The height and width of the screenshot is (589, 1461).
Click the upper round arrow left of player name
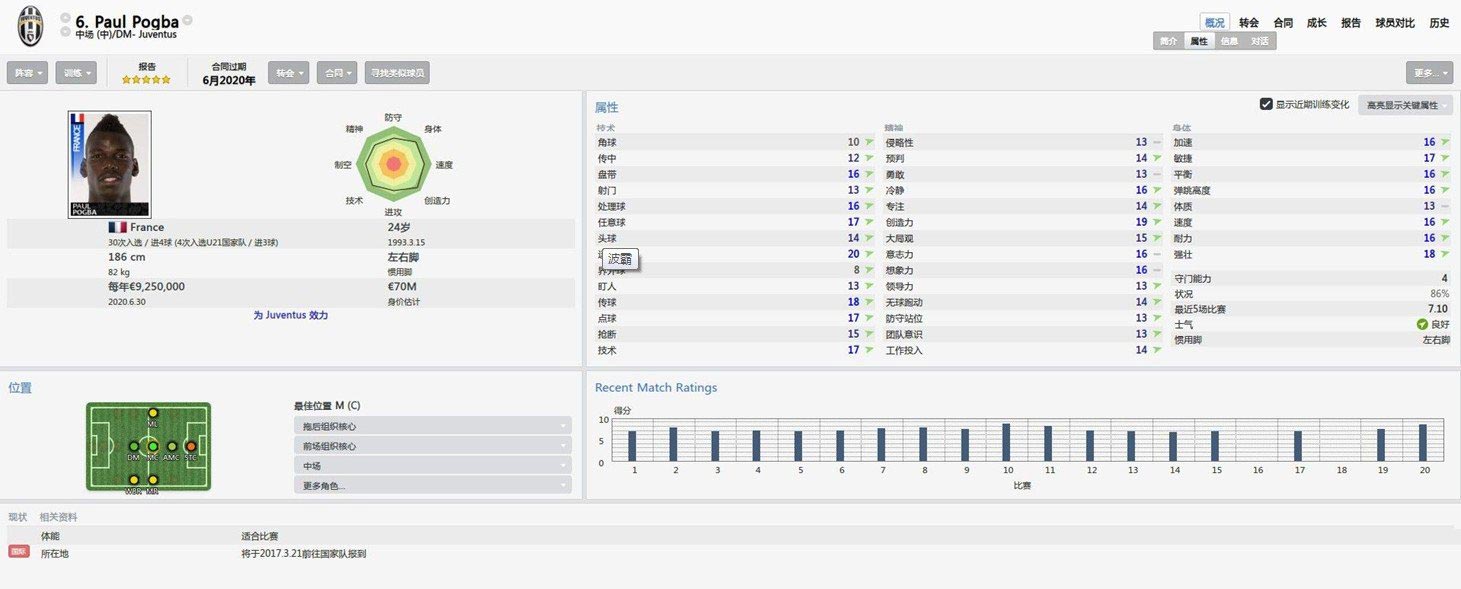tap(65, 18)
